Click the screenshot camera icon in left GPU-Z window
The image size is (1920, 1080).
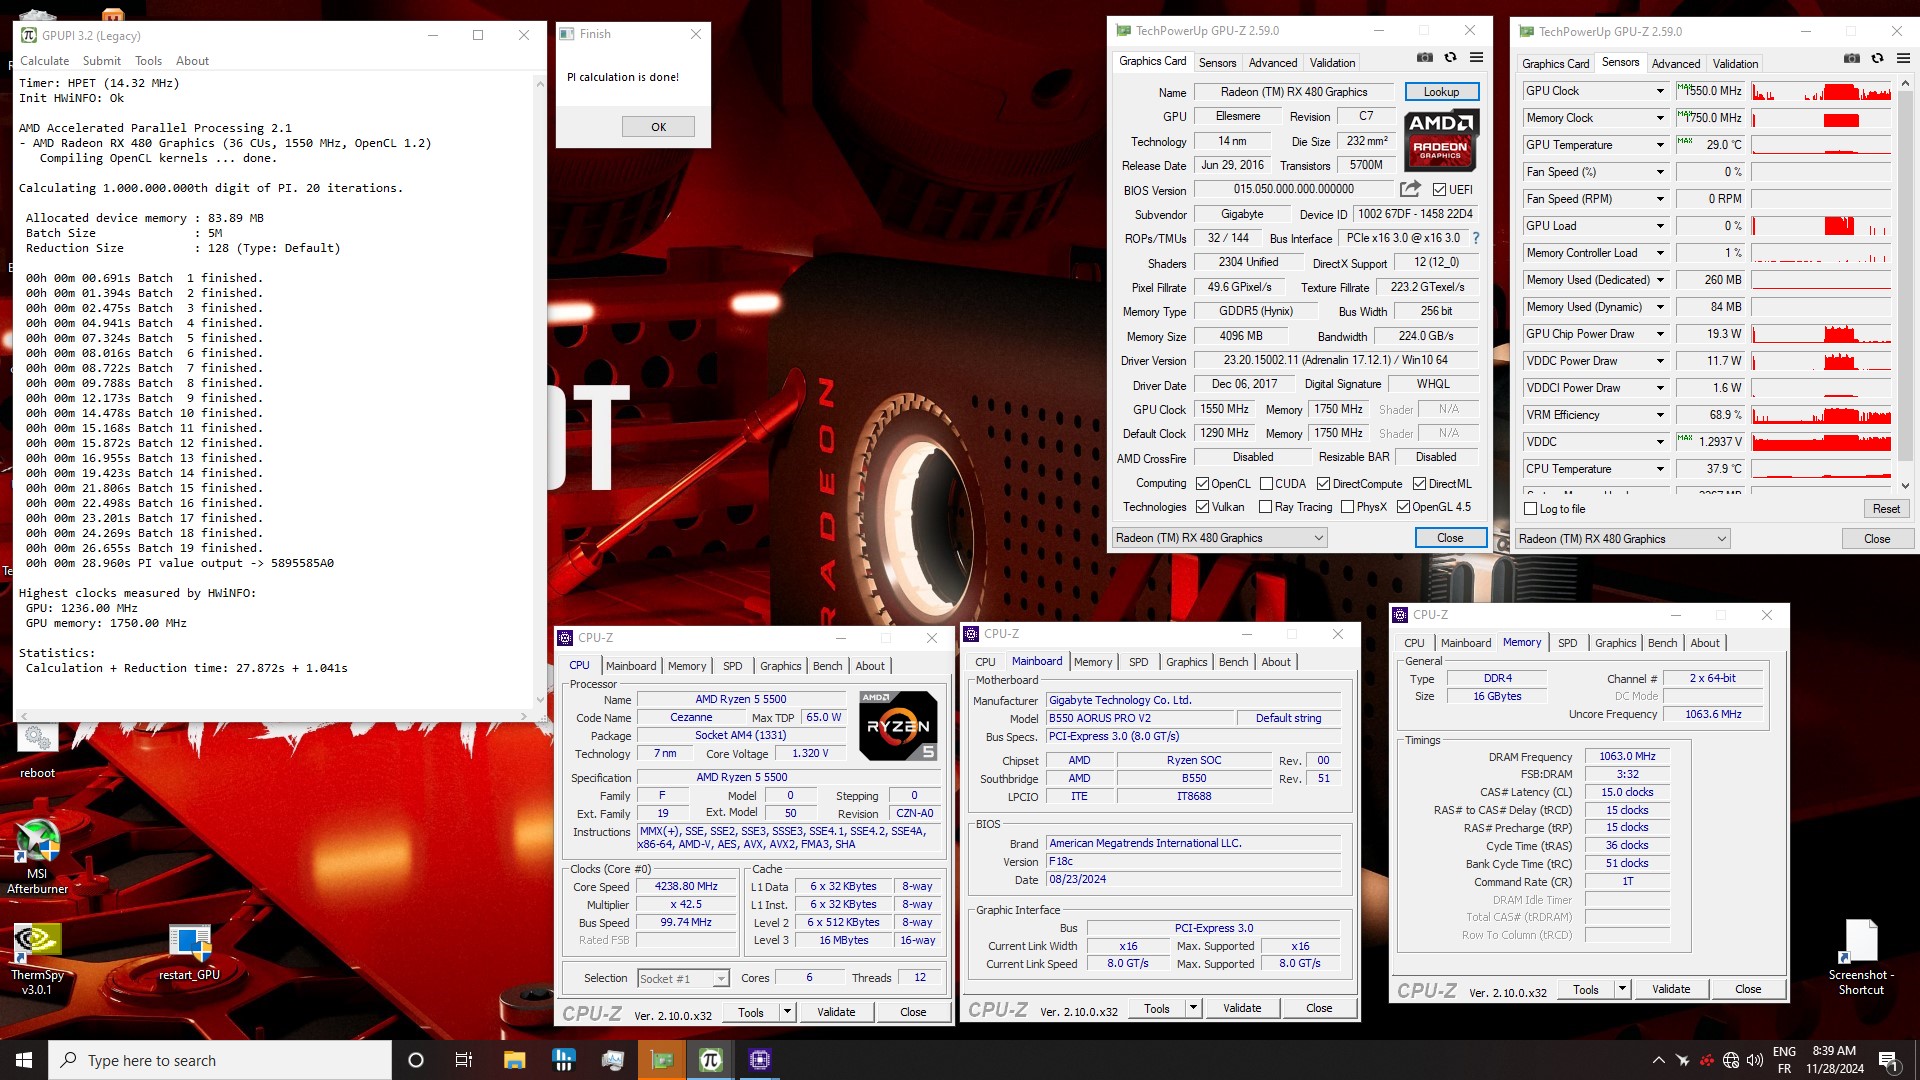pyautogui.click(x=1425, y=58)
